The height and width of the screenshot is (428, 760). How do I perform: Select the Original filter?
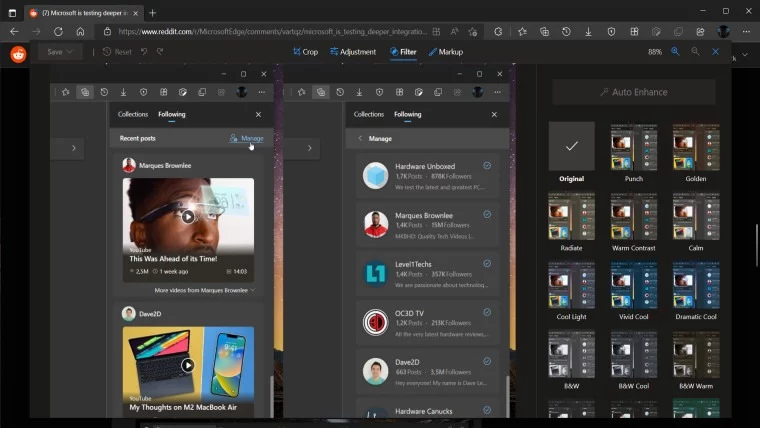click(571, 147)
